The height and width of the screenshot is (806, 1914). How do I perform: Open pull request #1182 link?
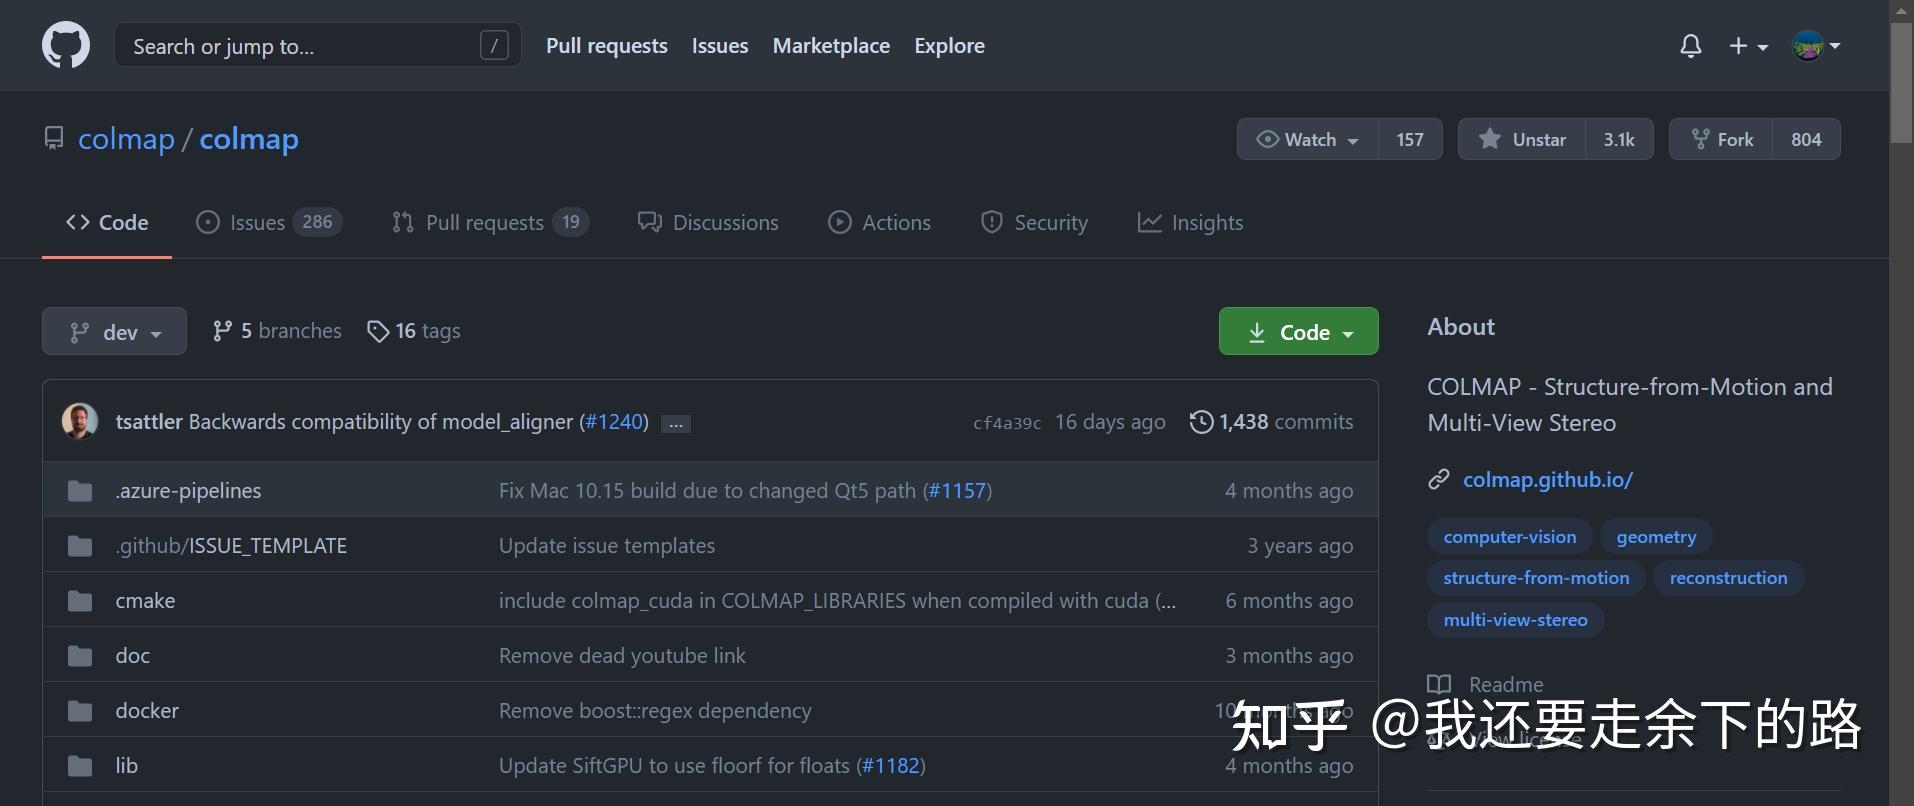(890, 766)
